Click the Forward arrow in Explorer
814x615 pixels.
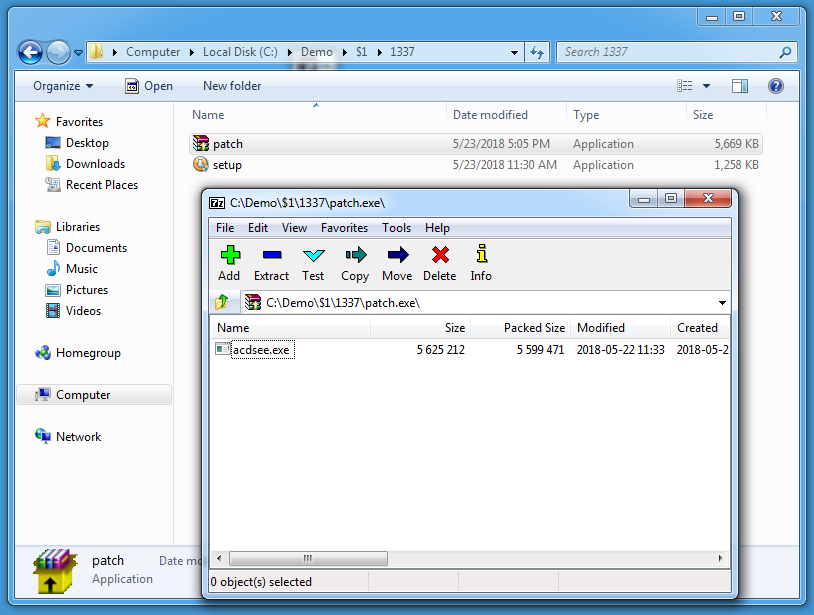click(x=58, y=52)
